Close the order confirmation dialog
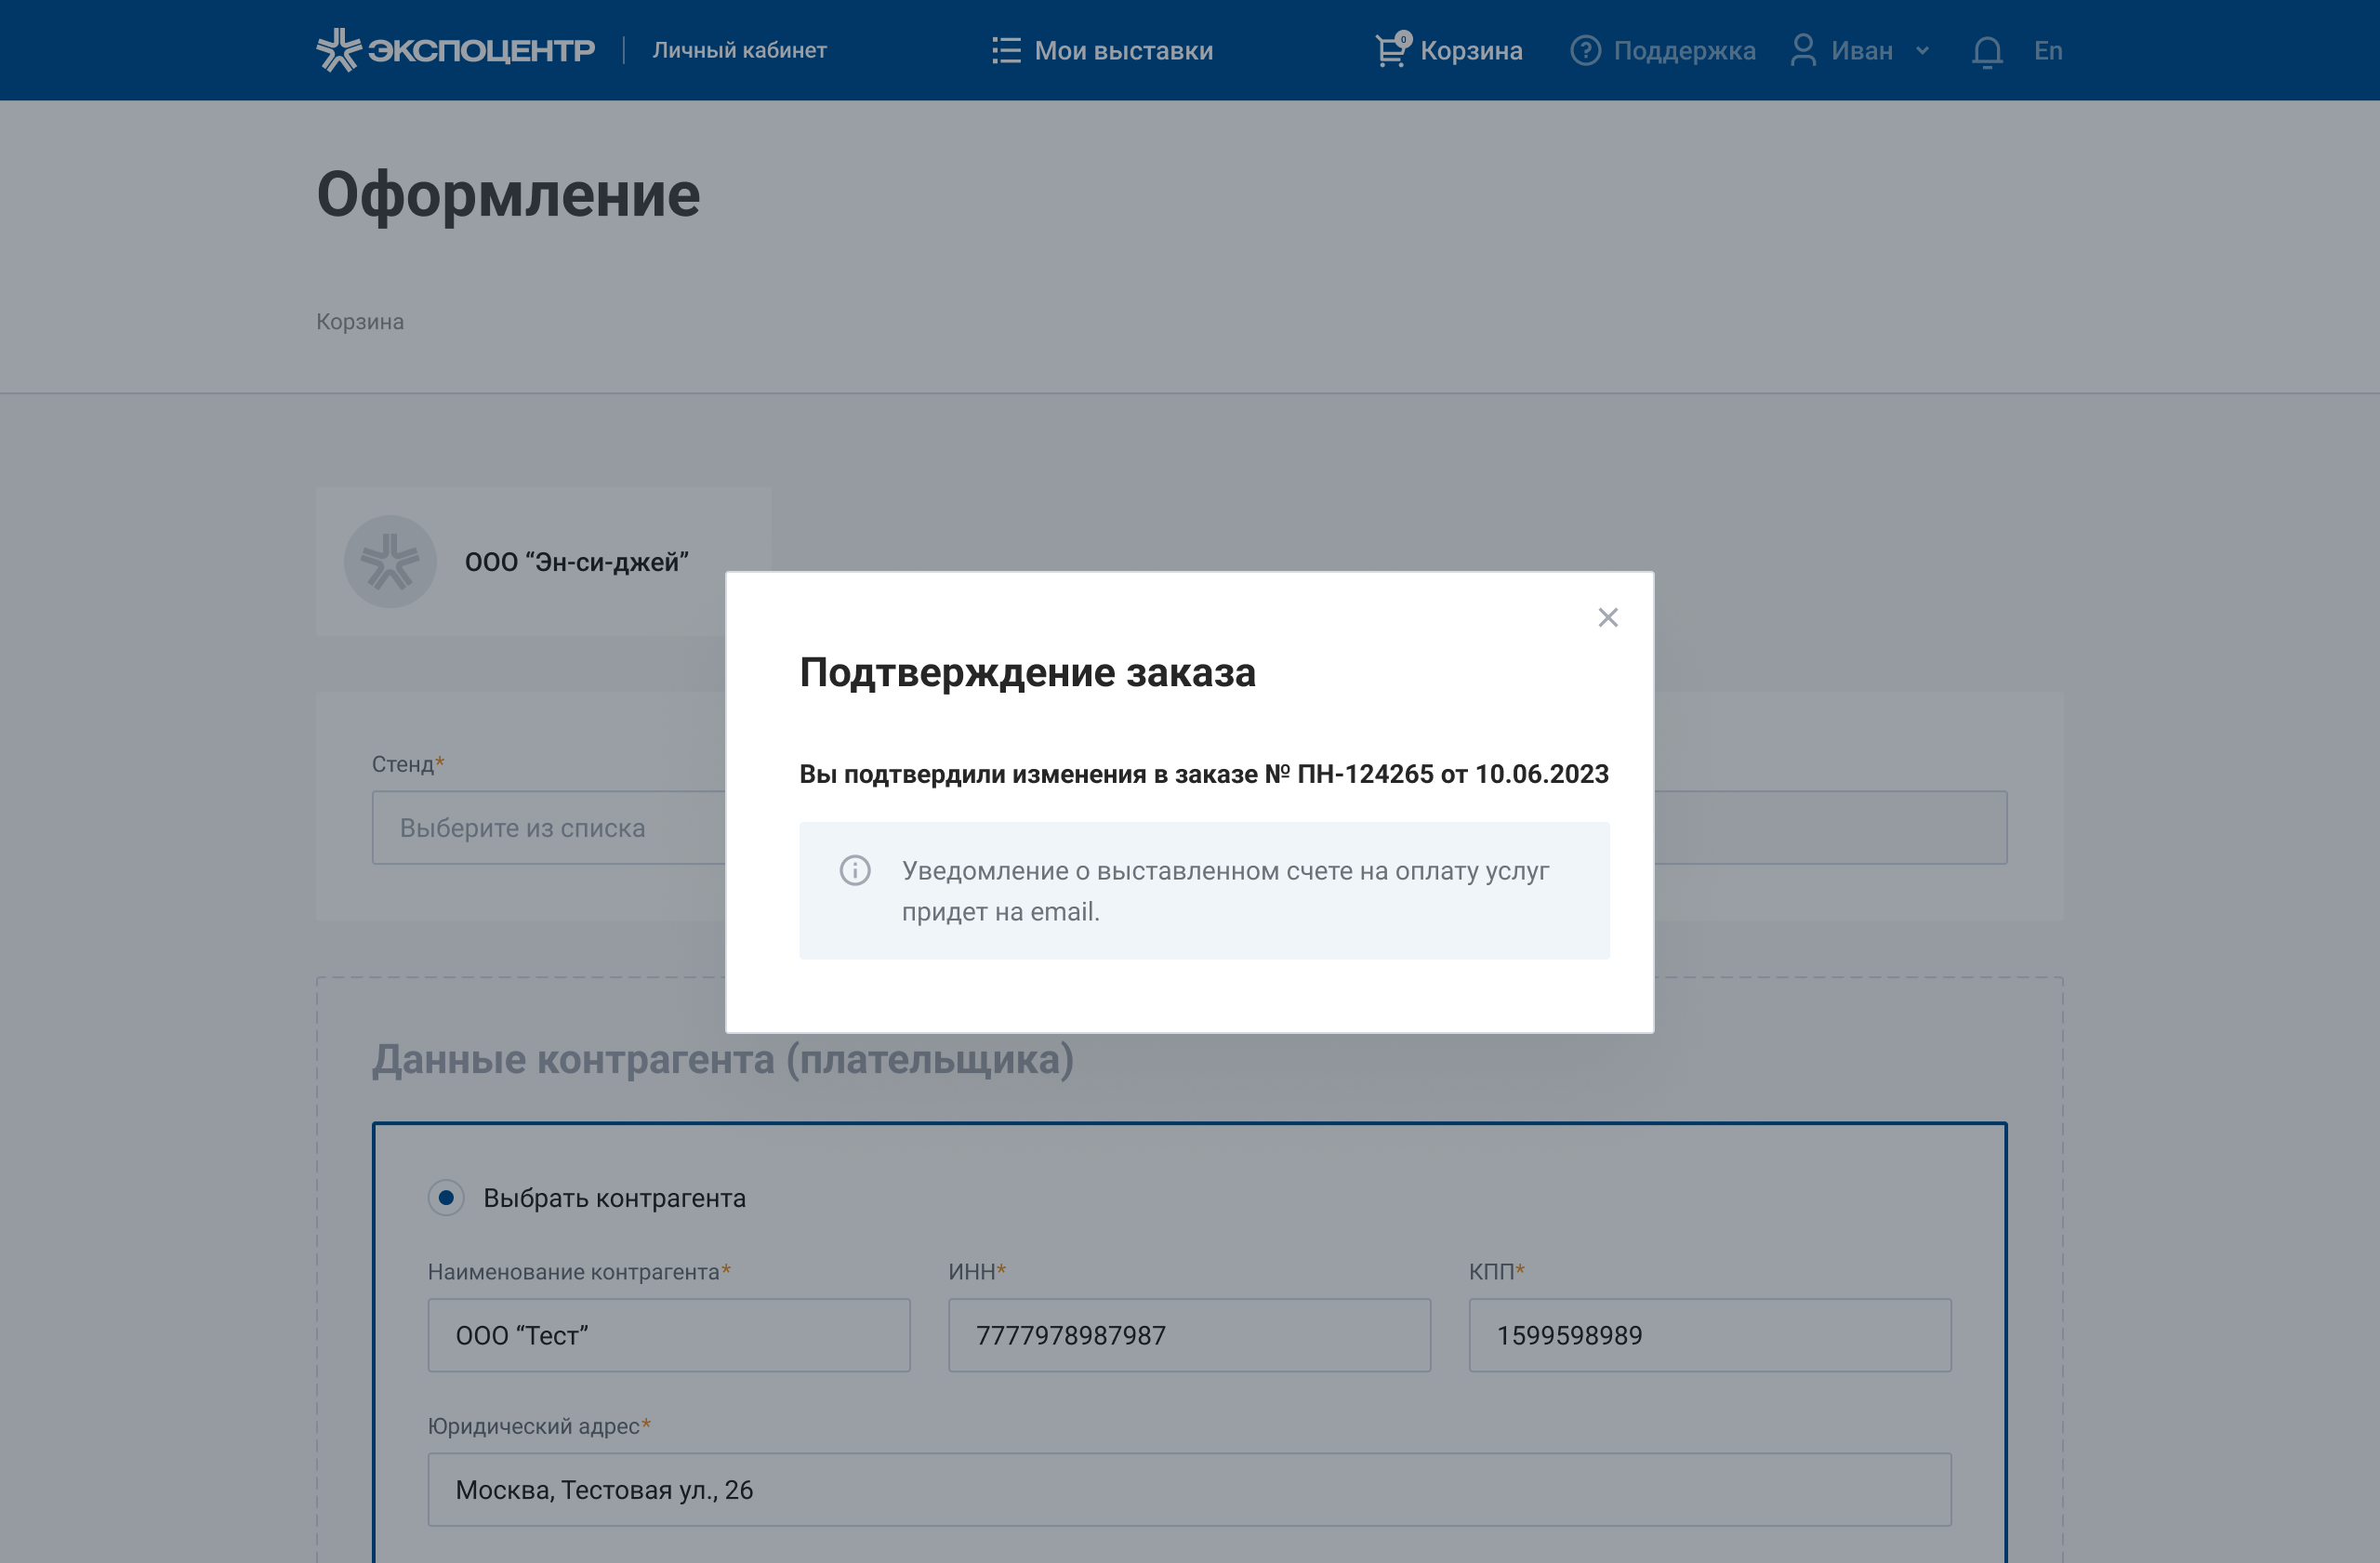 [x=1607, y=617]
